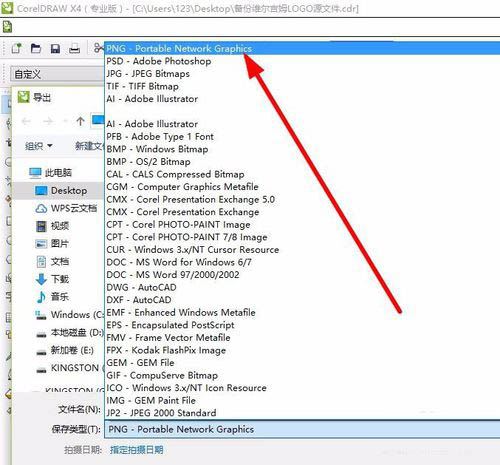This screenshot has width=500, height=465.
Task: Choose CPT - Corel PHOTO-PAINT Image
Action: pyautogui.click(x=178, y=225)
